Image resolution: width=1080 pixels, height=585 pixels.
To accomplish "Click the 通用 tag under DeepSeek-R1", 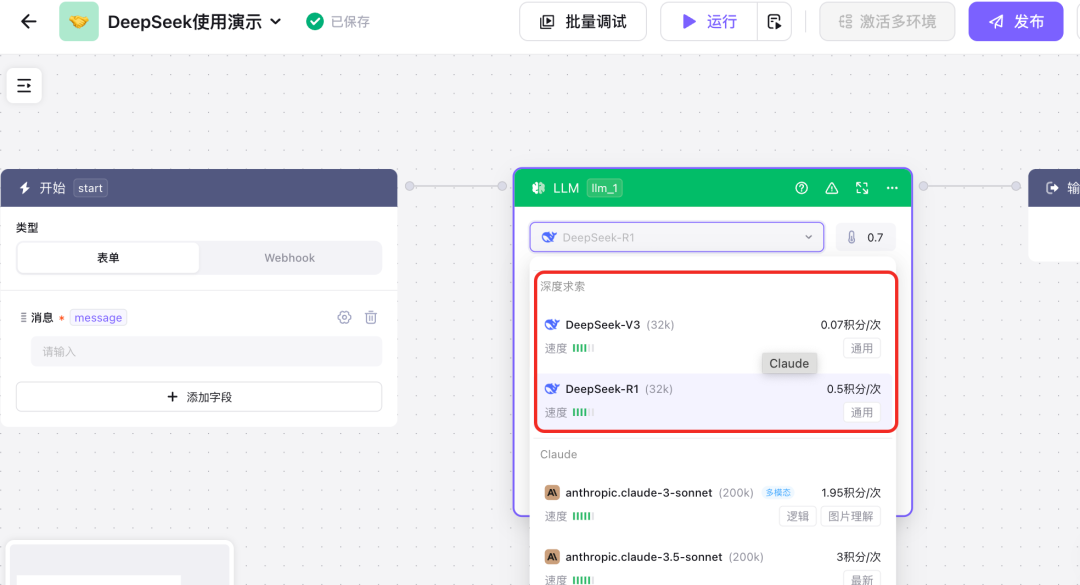I will pos(862,412).
